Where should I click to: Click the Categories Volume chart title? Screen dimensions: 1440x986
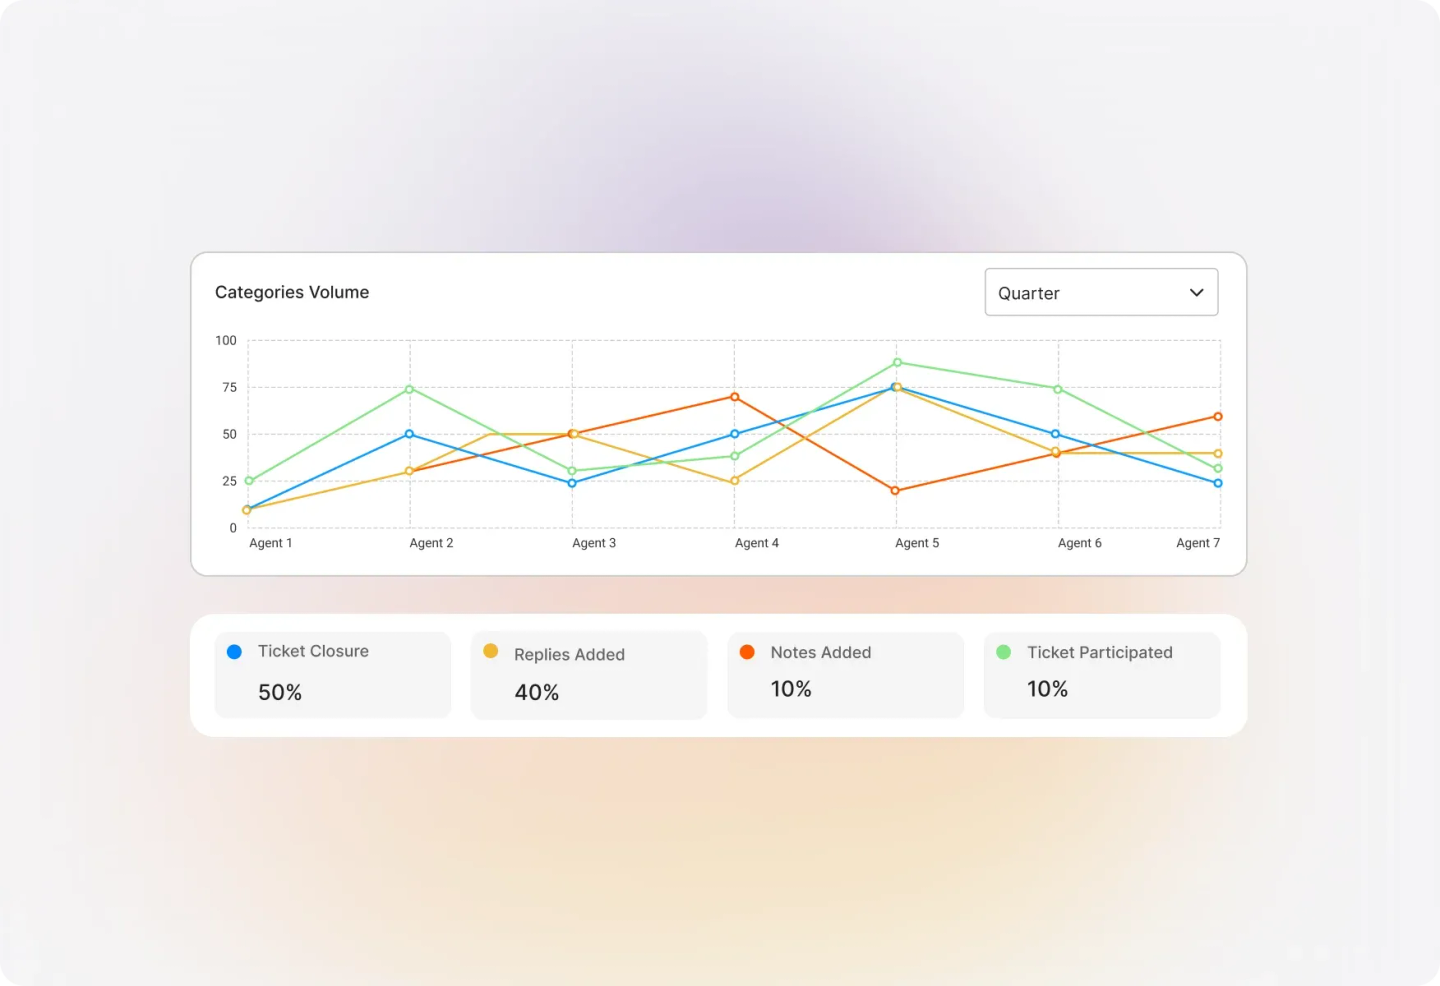point(292,292)
